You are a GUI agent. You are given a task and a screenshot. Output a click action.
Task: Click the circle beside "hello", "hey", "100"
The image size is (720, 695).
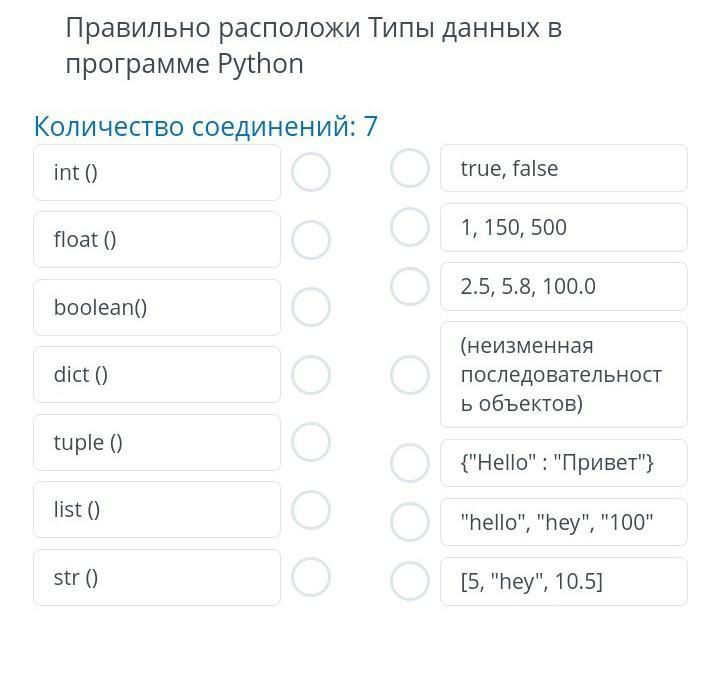tap(410, 522)
